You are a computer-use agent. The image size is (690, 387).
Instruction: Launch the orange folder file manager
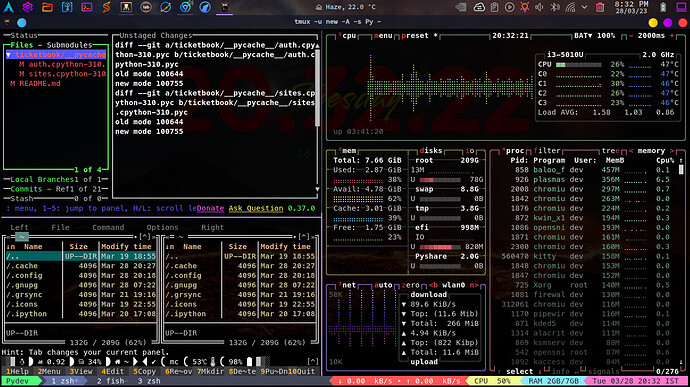pos(47,7)
